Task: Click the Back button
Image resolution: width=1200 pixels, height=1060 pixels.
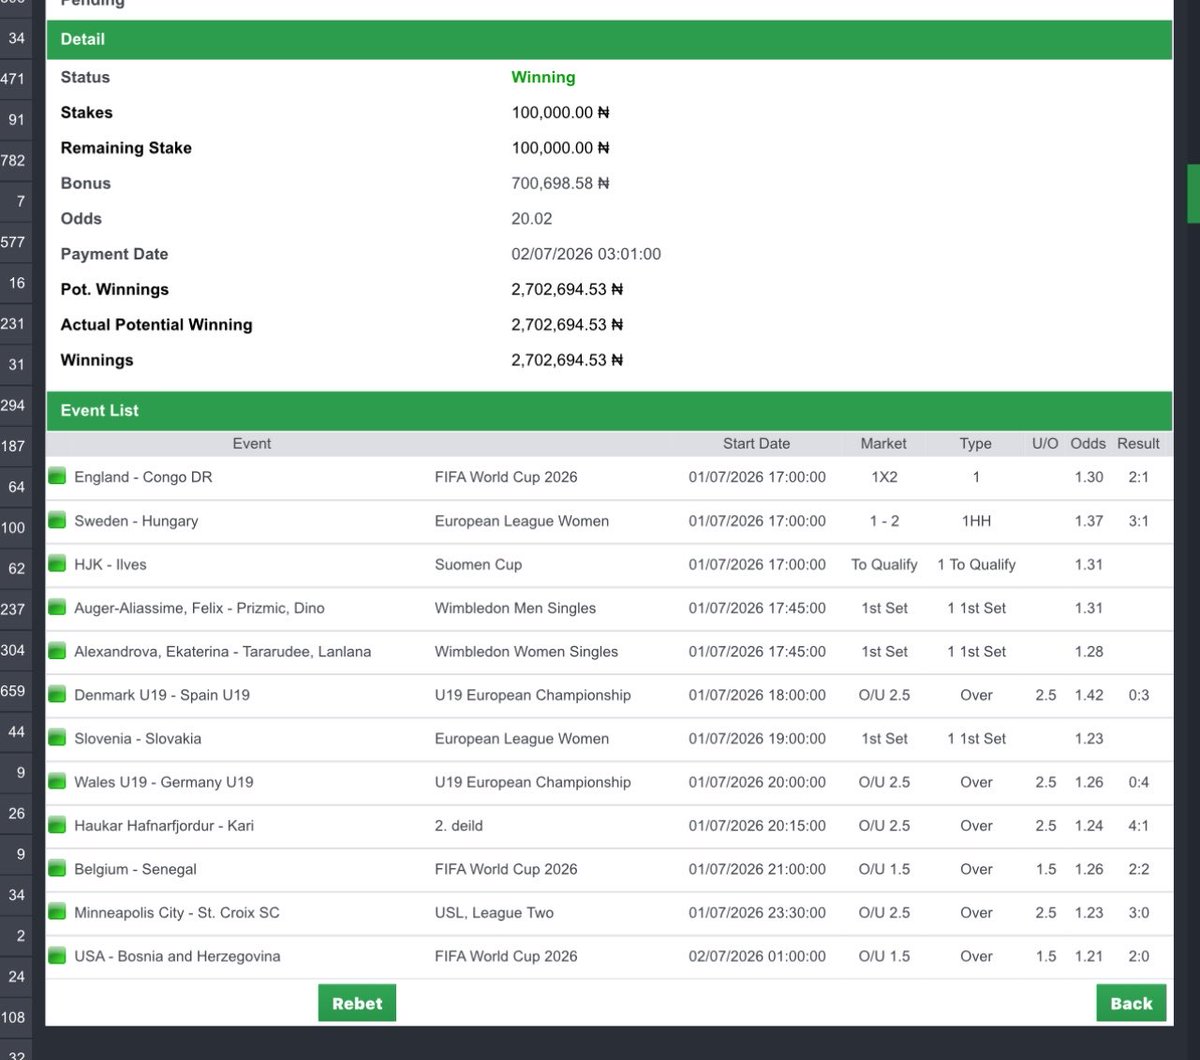Action: [x=1131, y=1003]
